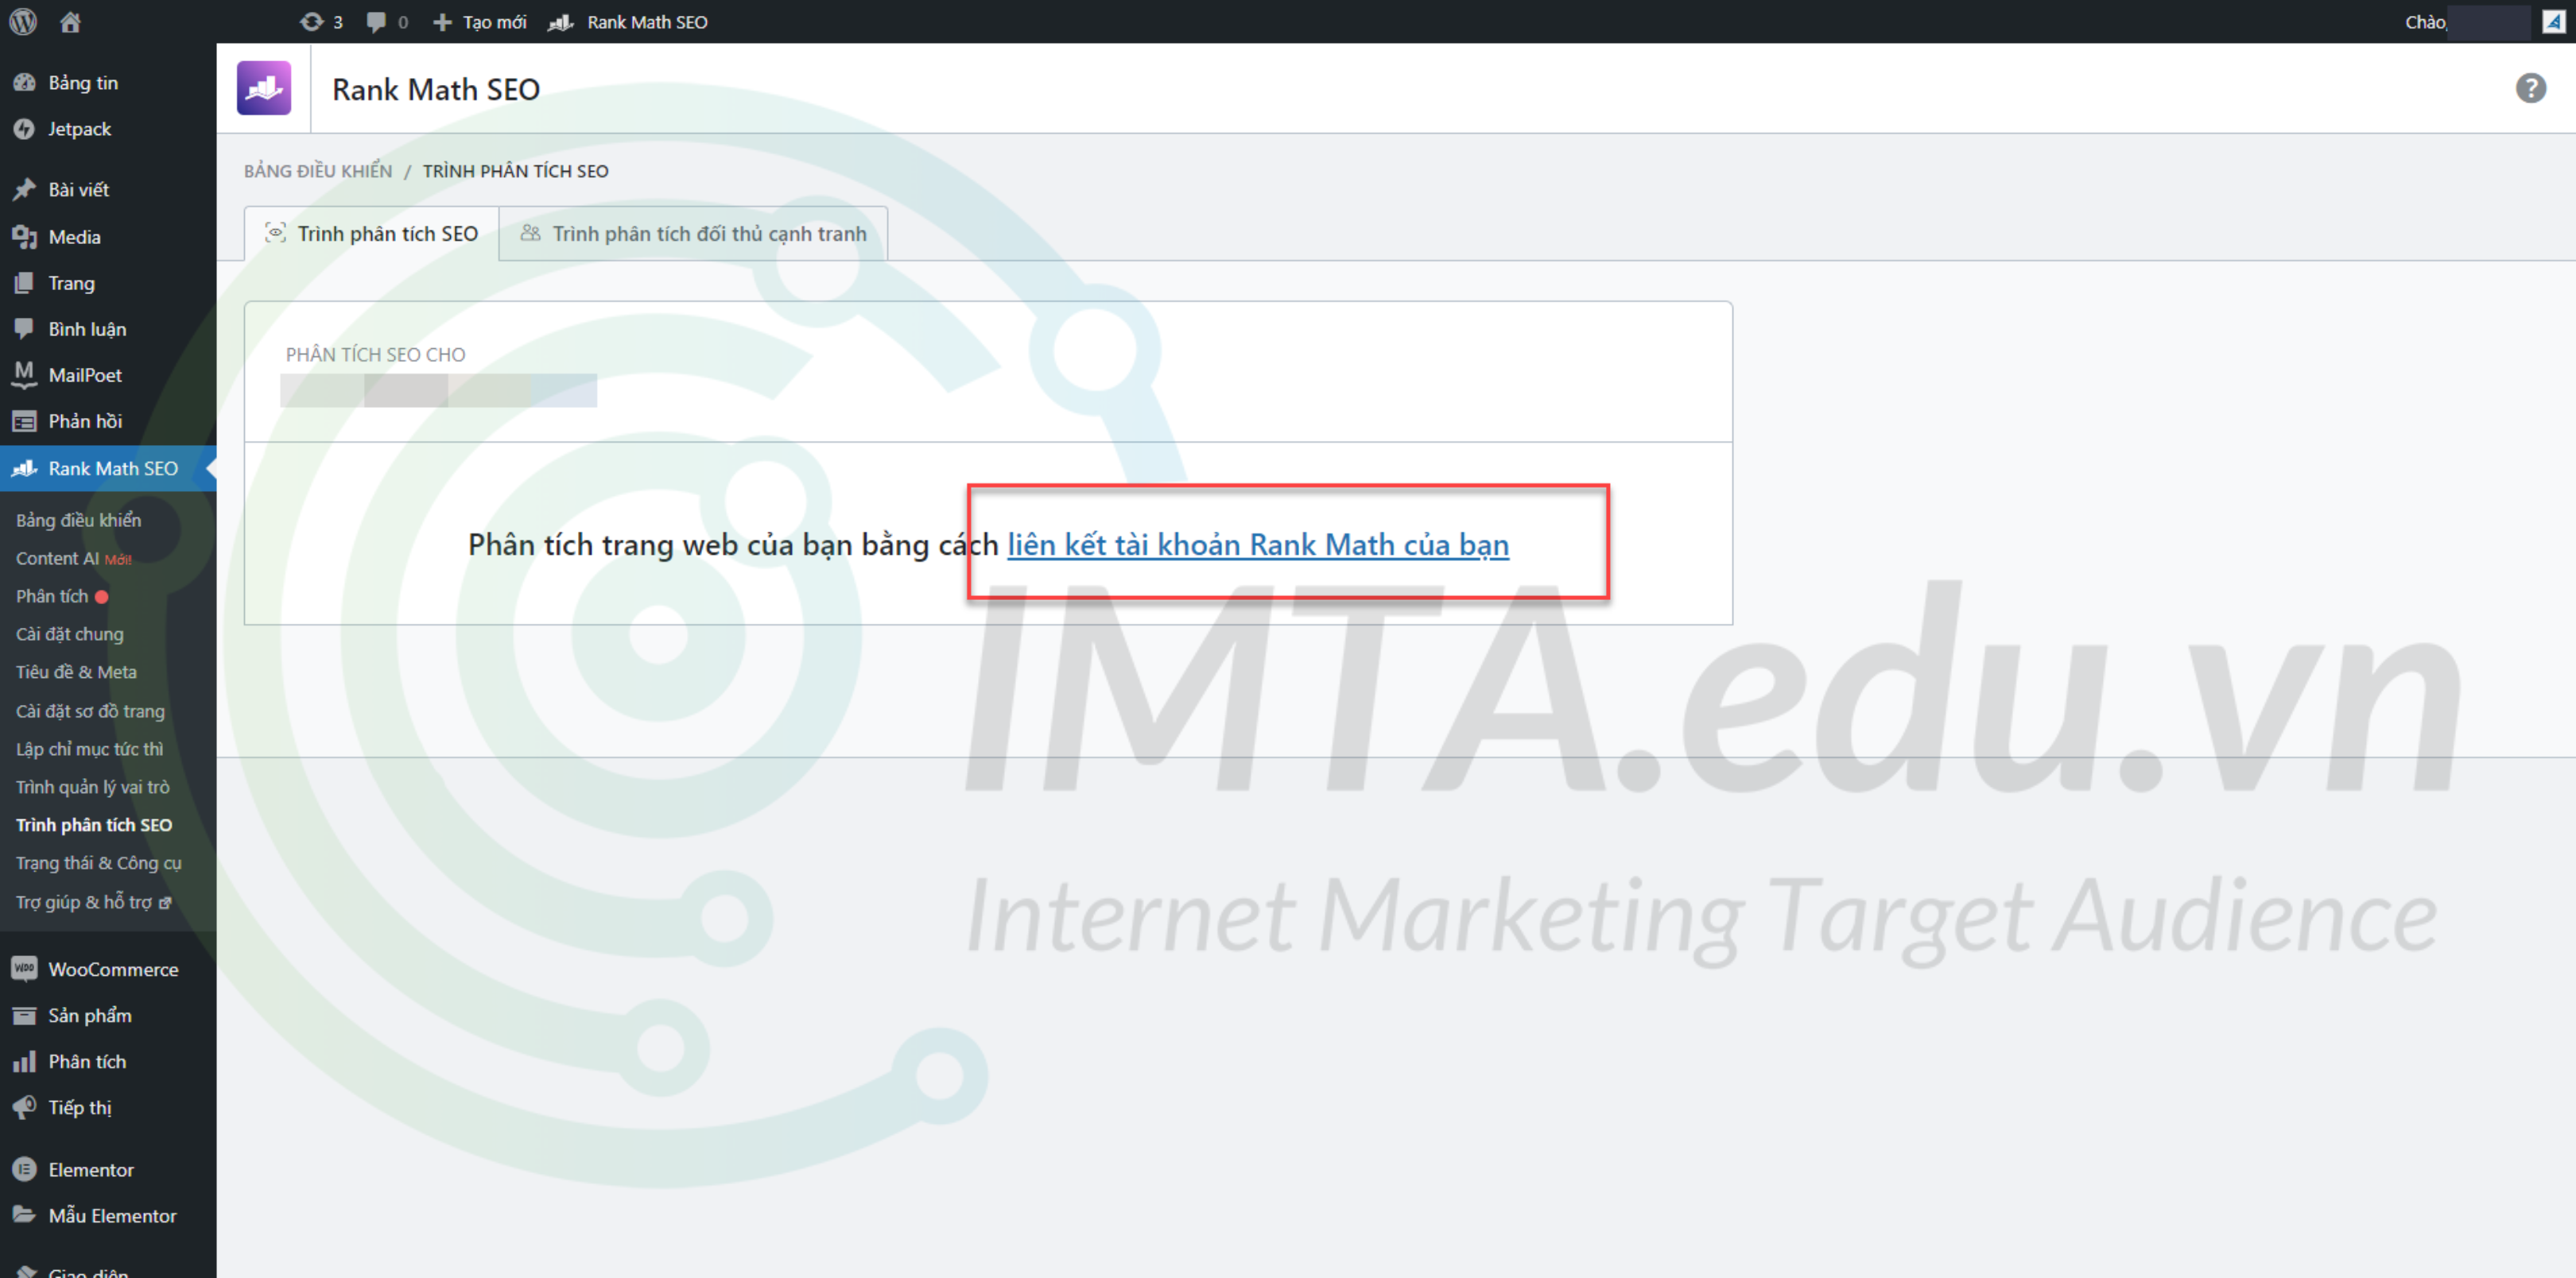Click the Tiếp thị megaphone icon

point(24,1107)
